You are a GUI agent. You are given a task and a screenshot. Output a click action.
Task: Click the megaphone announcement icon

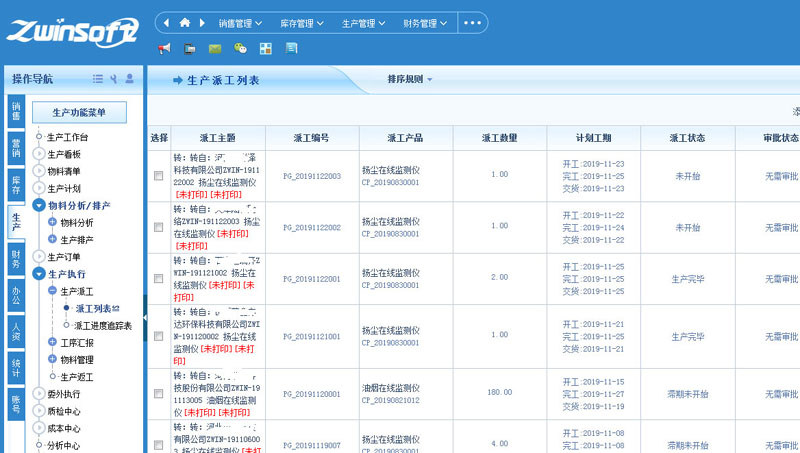(165, 47)
